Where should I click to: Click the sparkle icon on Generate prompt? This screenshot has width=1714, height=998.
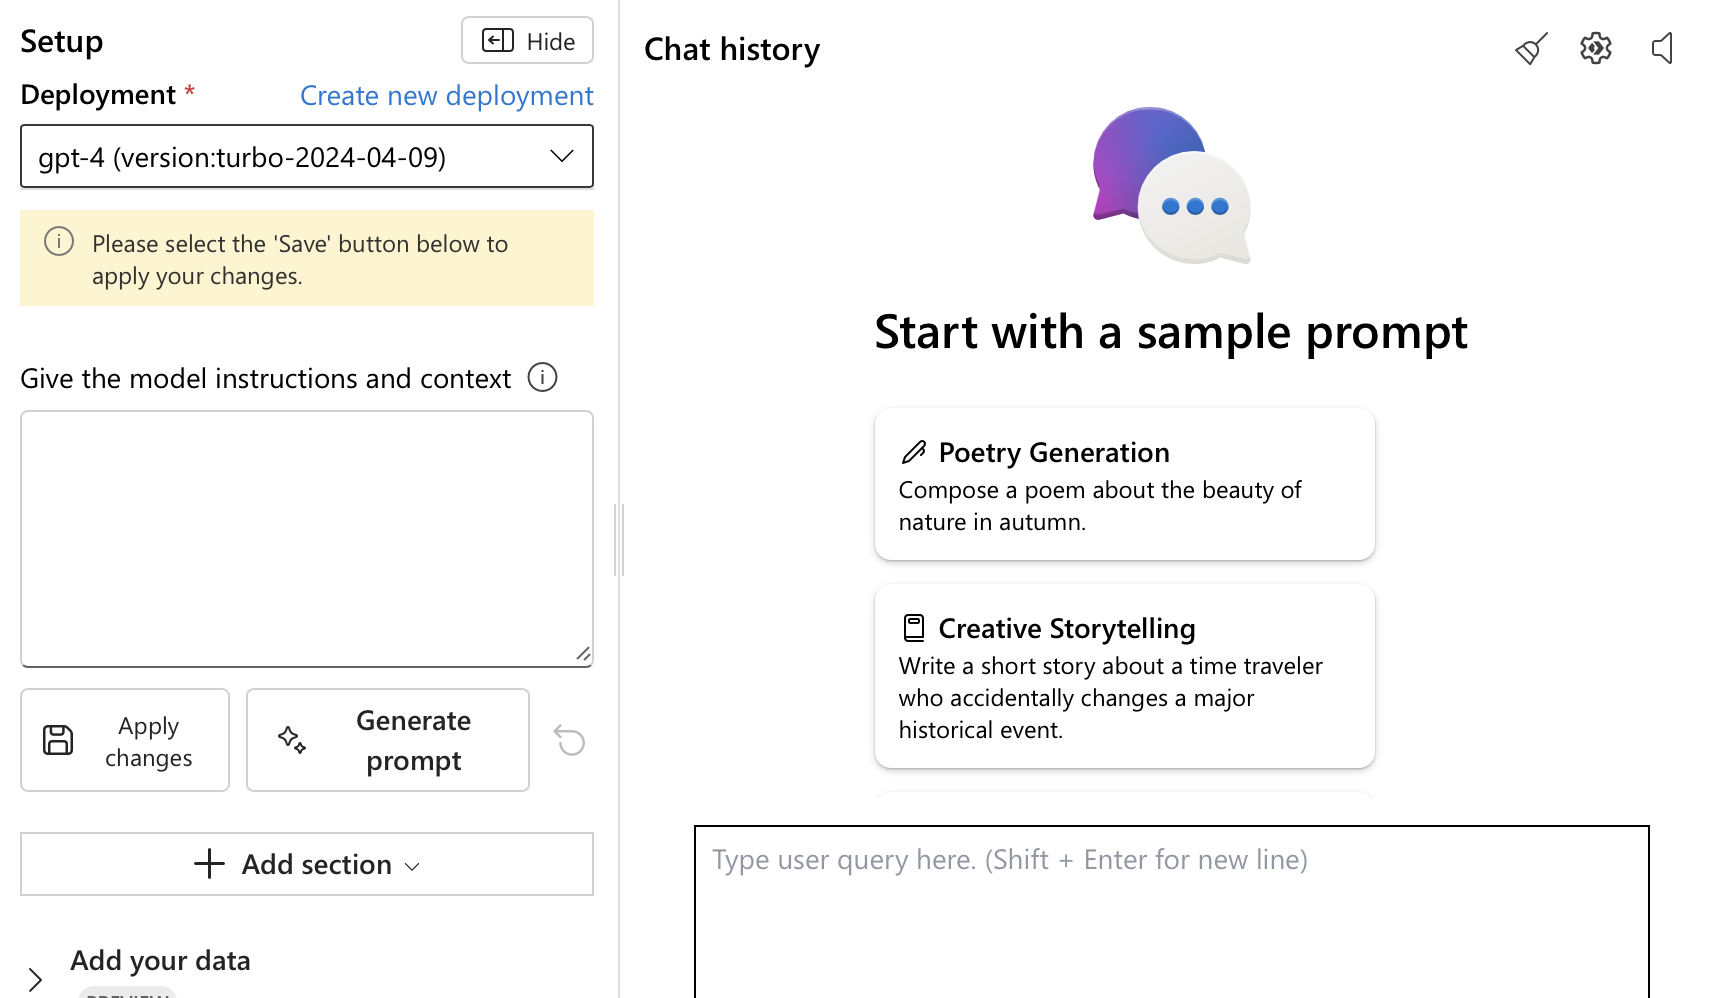[x=292, y=740]
